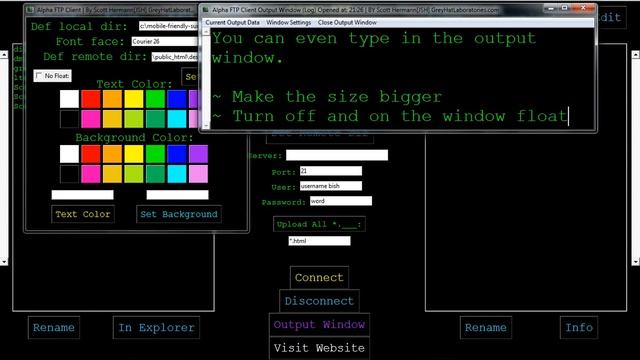The image size is (640, 360).
Task: Choose blue swatch under Background Color
Action: [x=177, y=154]
